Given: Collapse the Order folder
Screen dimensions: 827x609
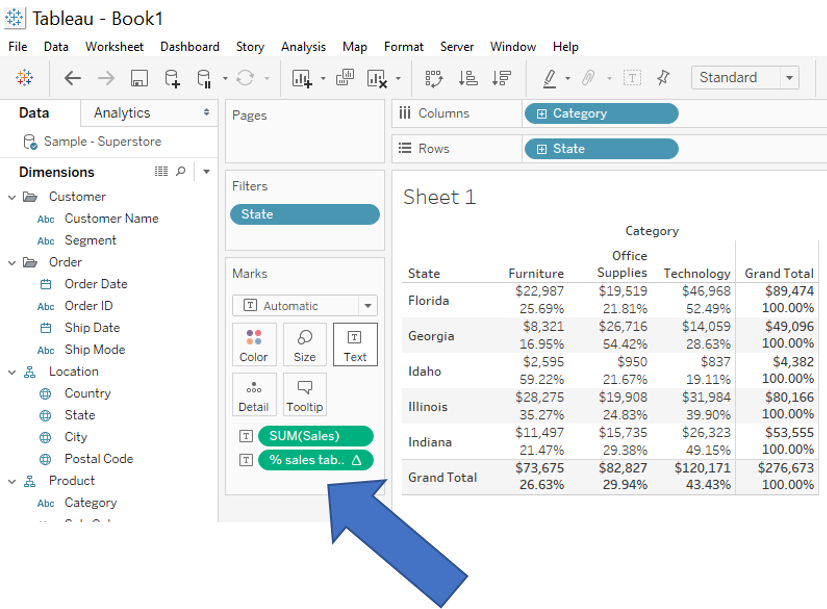Looking at the screenshot, I should 12,263.
